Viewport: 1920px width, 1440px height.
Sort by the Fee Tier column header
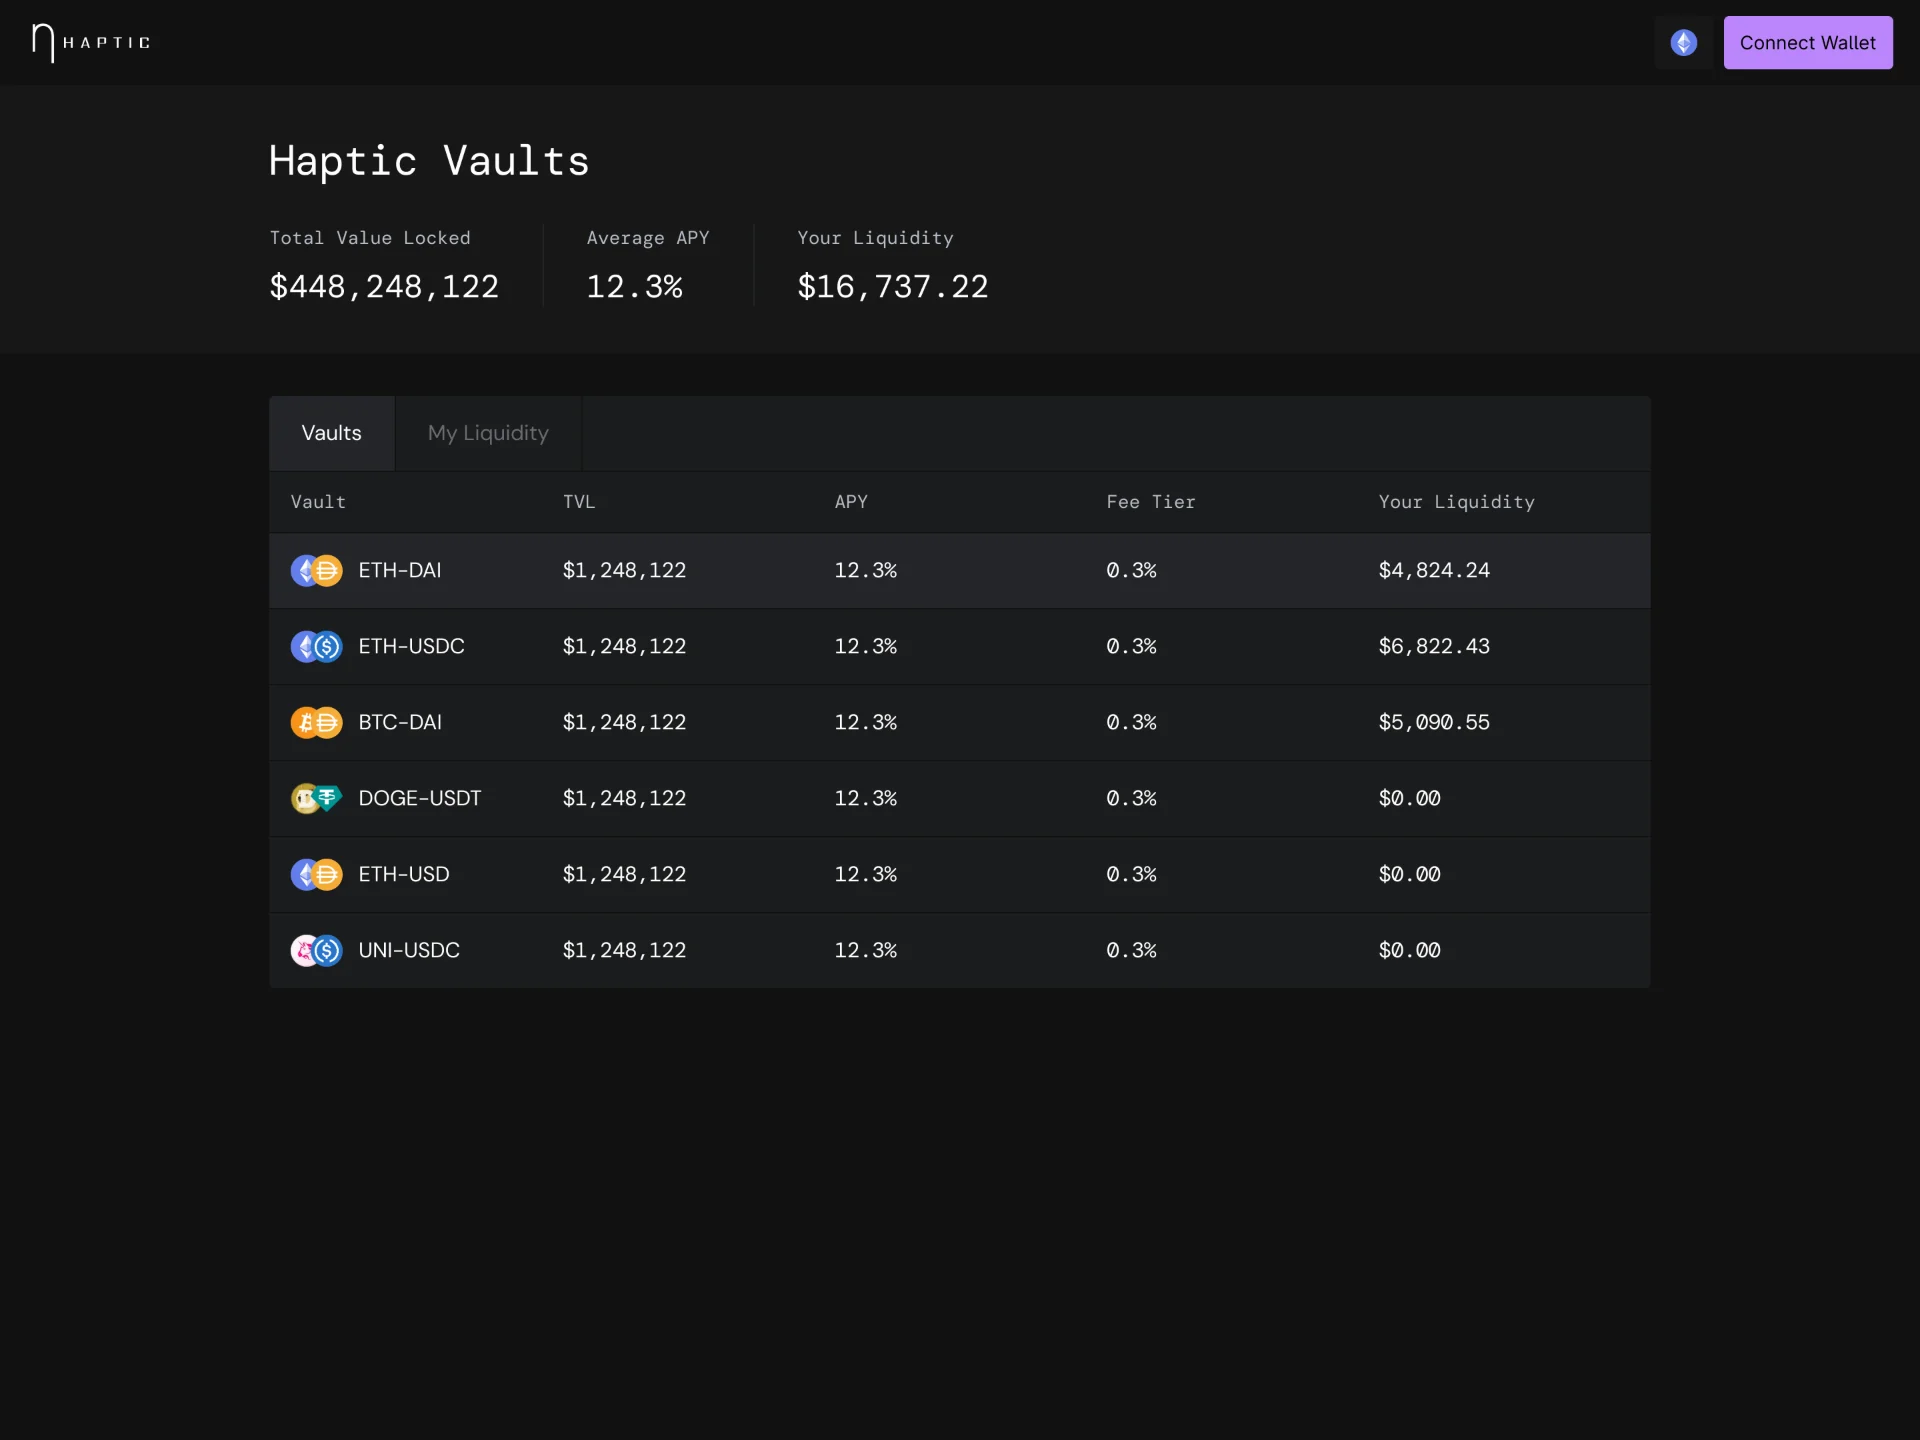click(x=1151, y=502)
